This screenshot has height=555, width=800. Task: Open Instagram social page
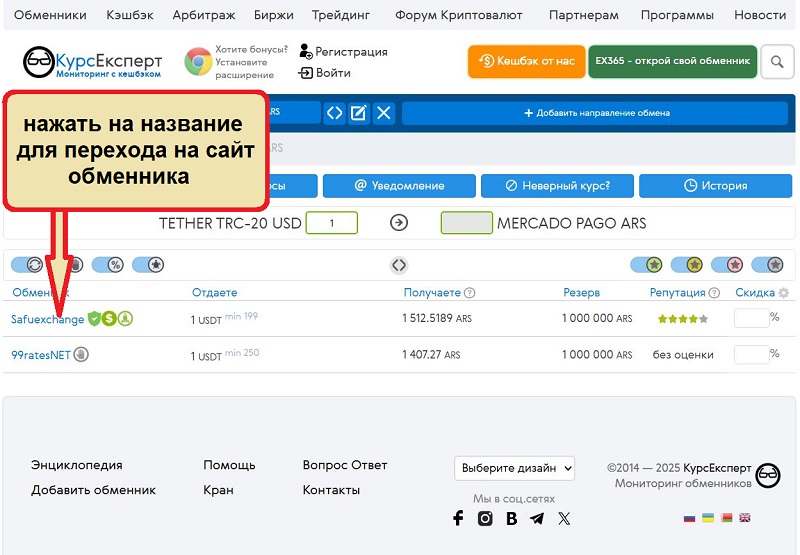485,518
